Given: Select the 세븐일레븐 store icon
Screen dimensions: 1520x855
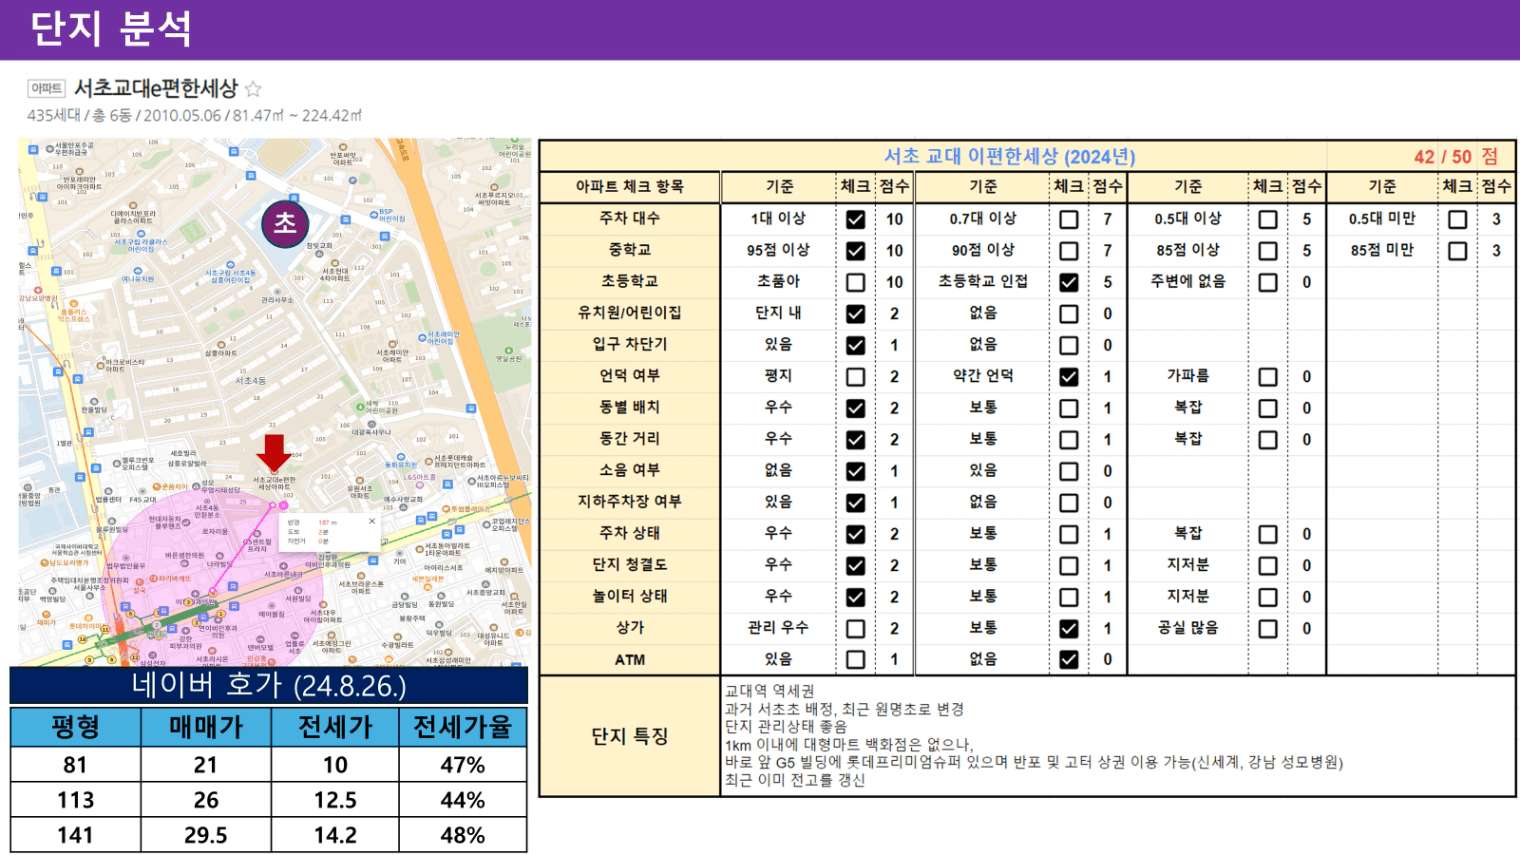Looking at the screenshot, I should (428, 587).
